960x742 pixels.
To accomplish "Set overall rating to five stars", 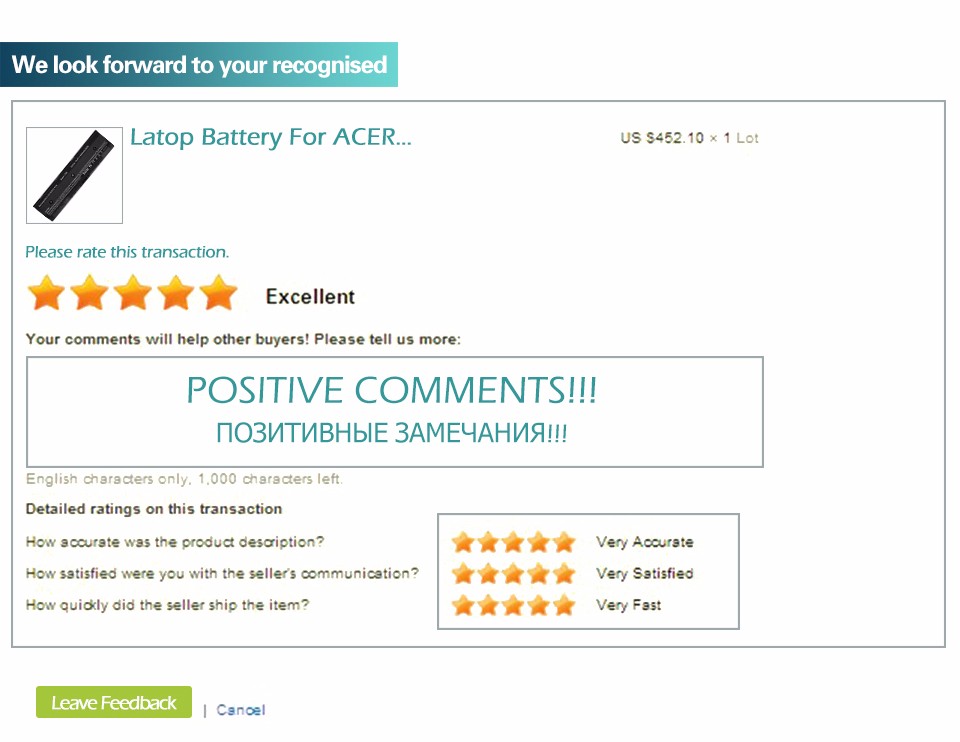I will 218,294.
